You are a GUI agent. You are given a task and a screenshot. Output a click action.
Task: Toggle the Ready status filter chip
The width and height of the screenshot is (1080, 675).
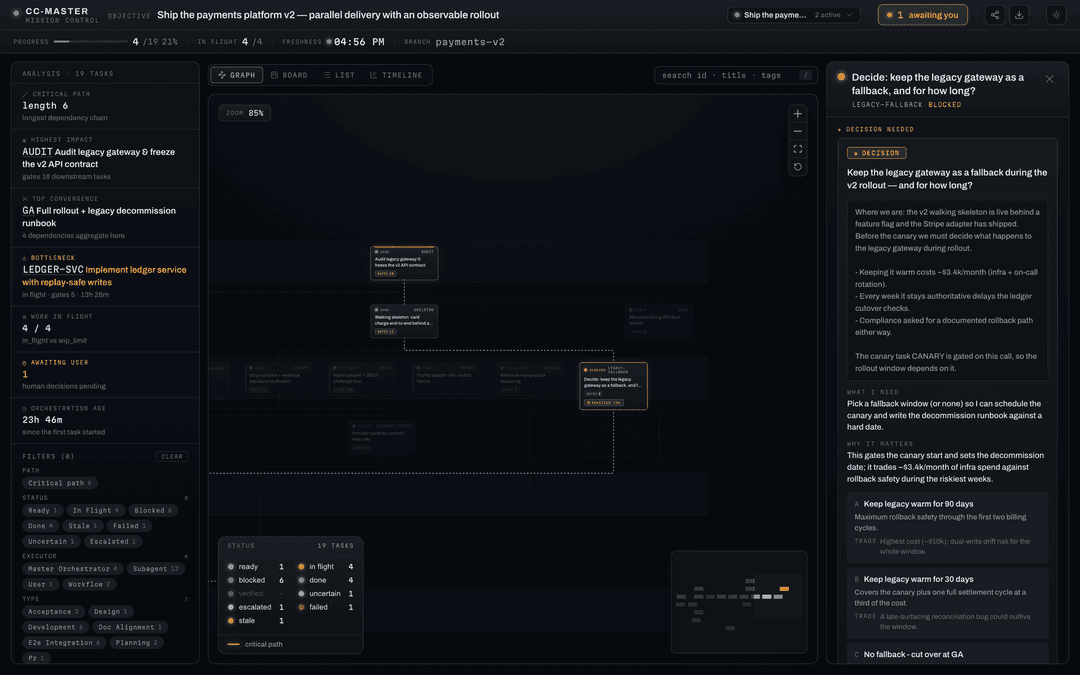click(43, 510)
